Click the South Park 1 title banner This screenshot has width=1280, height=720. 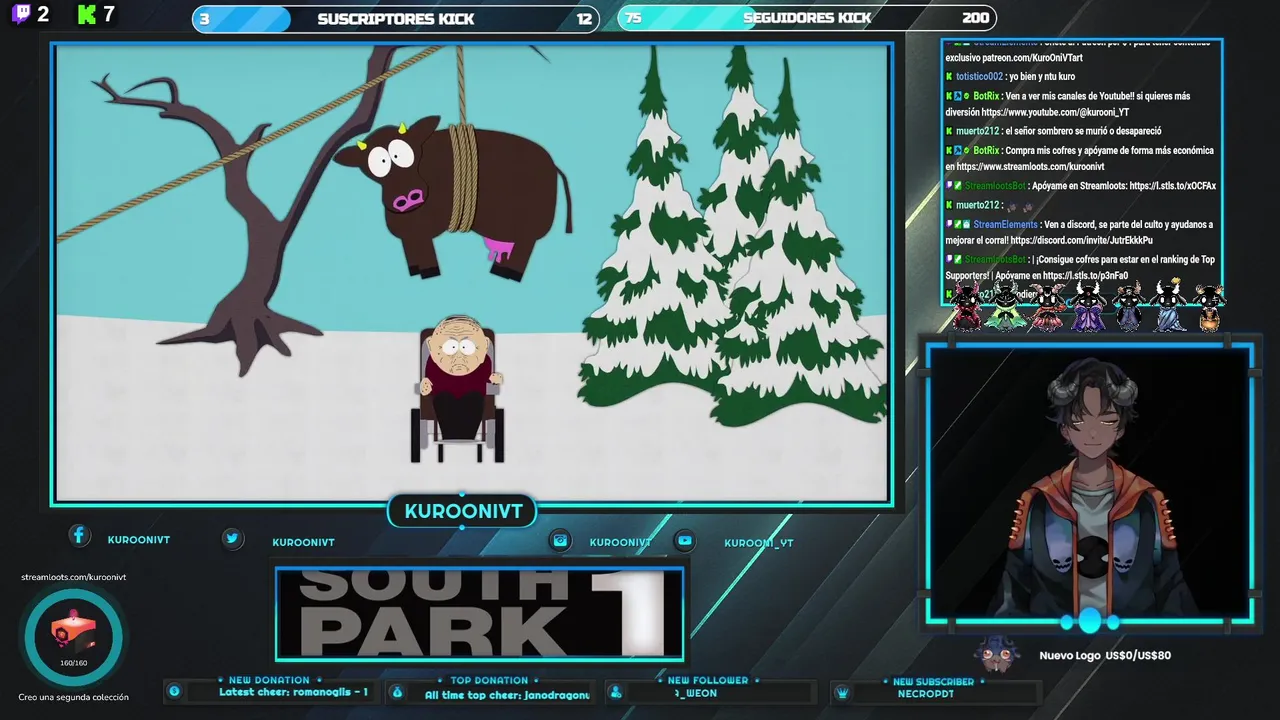pyautogui.click(x=480, y=614)
